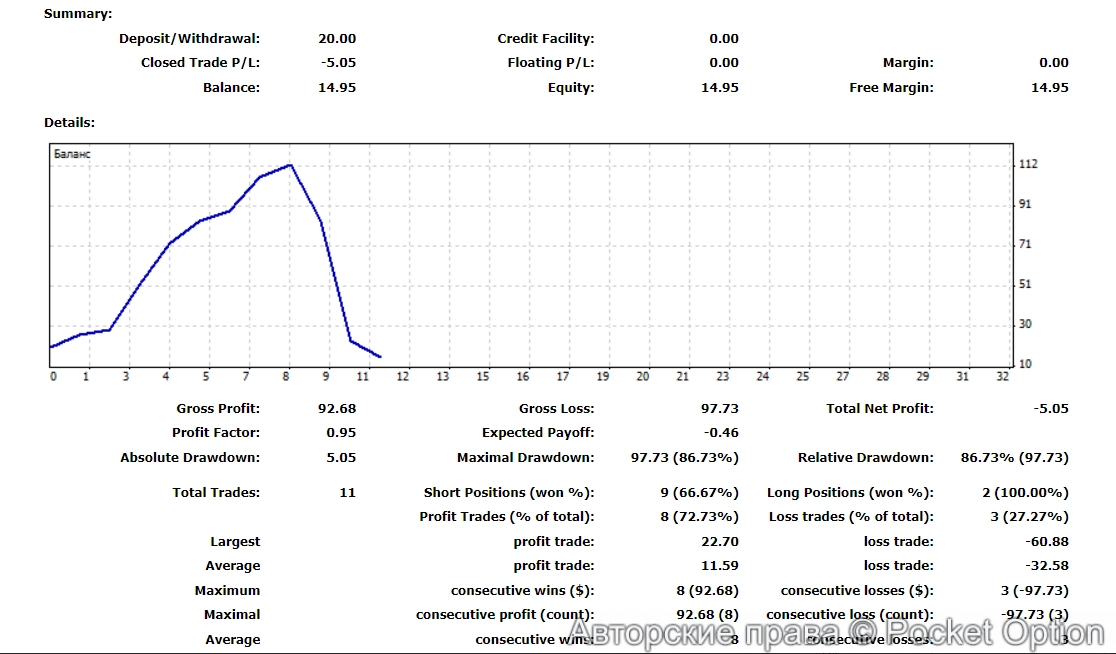Click the Details section heading
The image size is (1116, 654).
tap(69, 122)
